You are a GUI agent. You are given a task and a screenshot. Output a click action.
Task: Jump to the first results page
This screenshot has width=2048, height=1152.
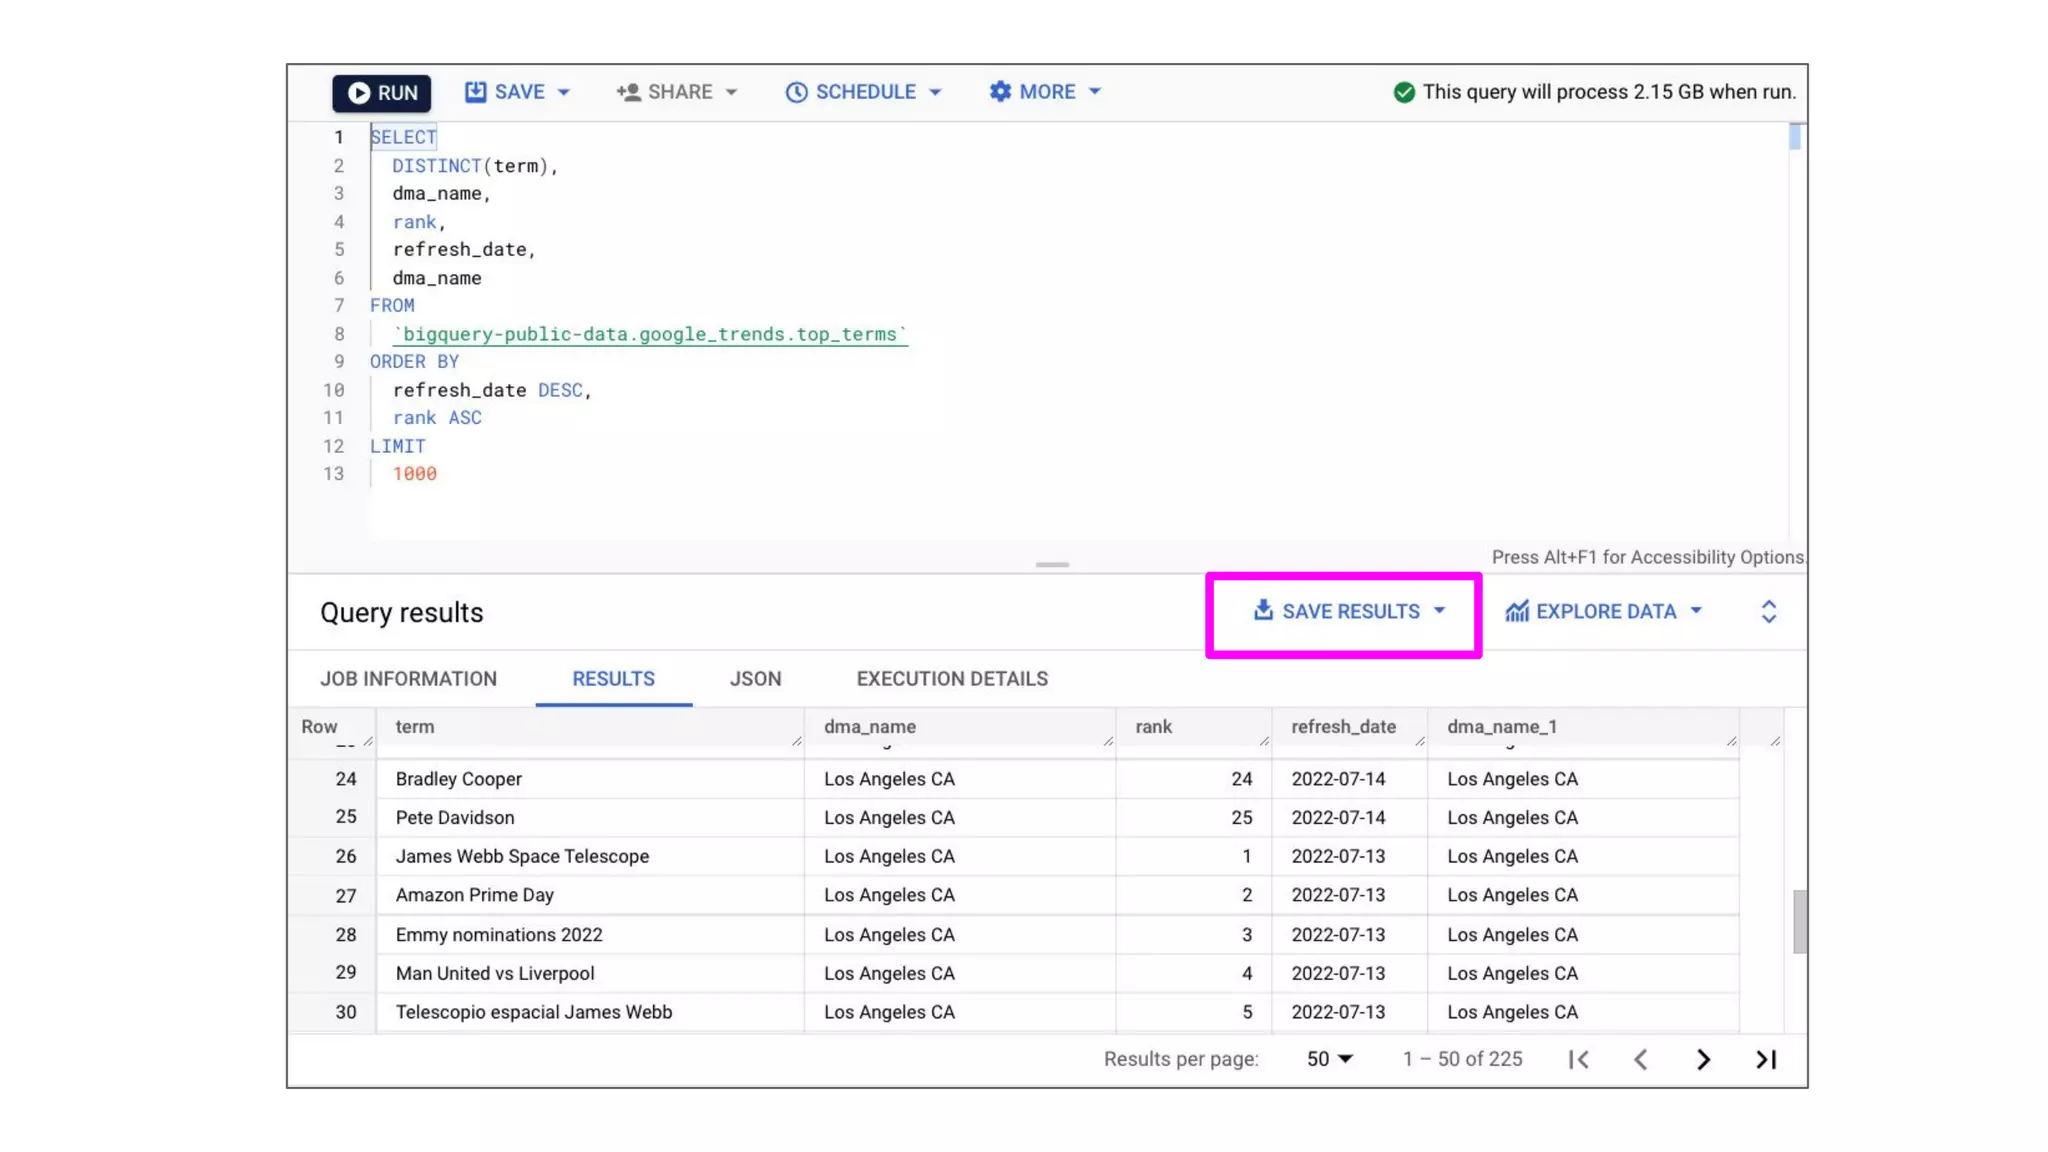point(1579,1059)
